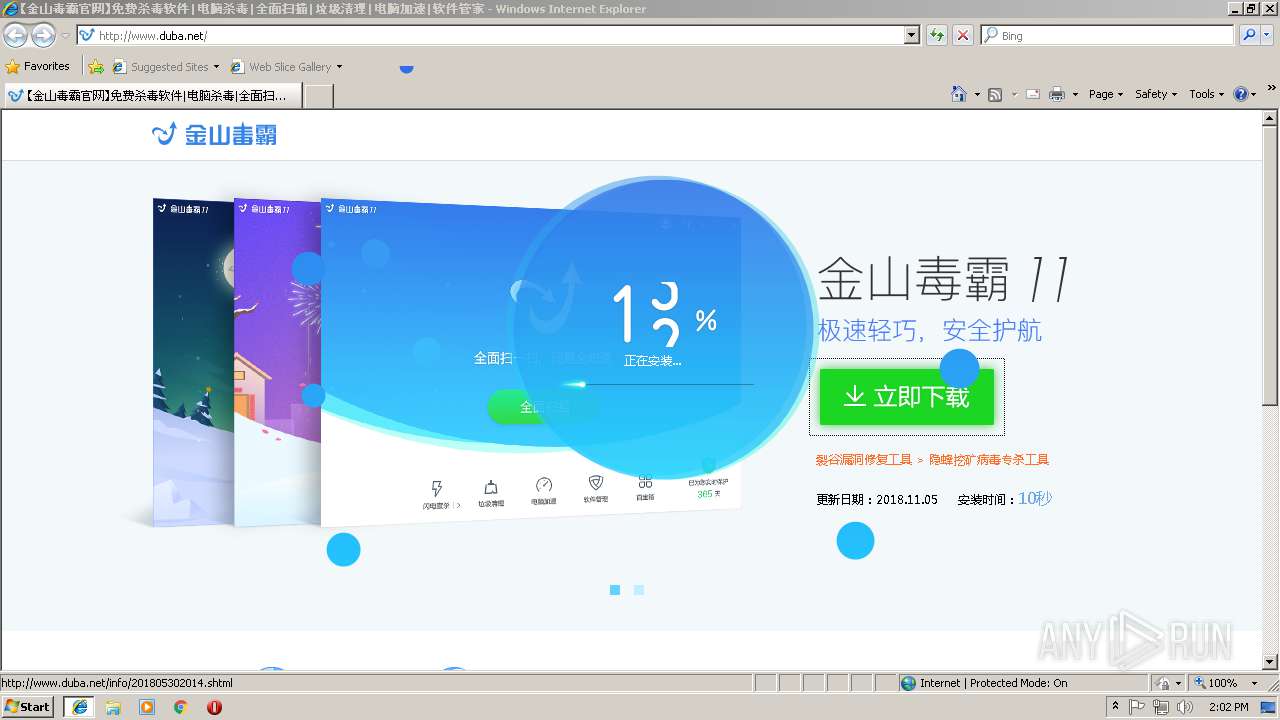Expand the address bar history dropdown
This screenshot has height=720, width=1280.
coord(911,35)
